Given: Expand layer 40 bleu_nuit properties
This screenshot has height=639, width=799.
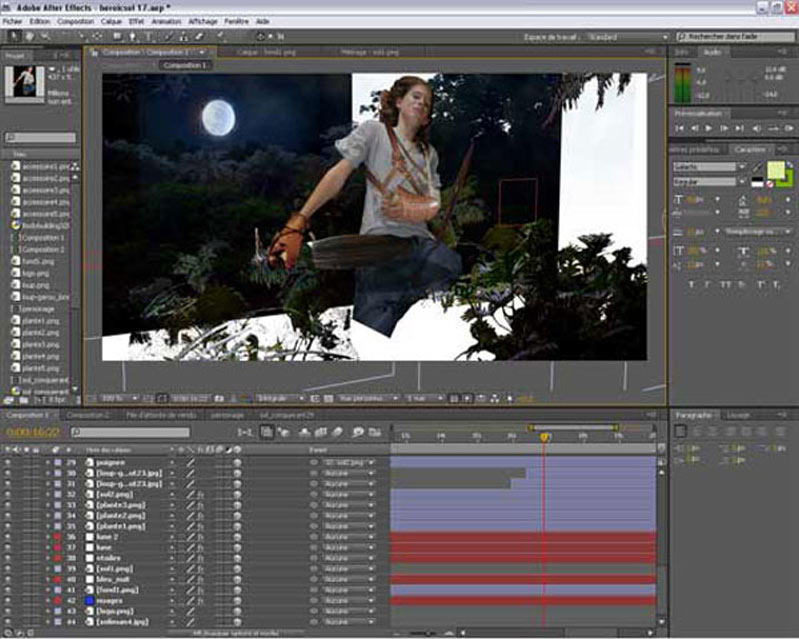Looking at the screenshot, I should pos(48,579).
